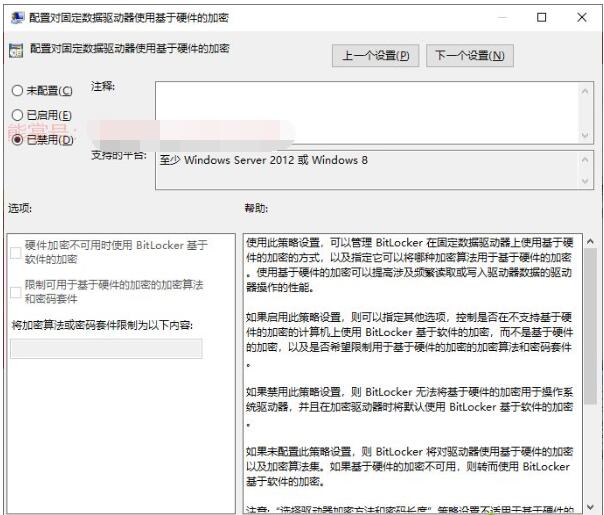Click the encryption algorithm restriction input field
This screenshot has height=515, width=604.
tap(106, 349)
